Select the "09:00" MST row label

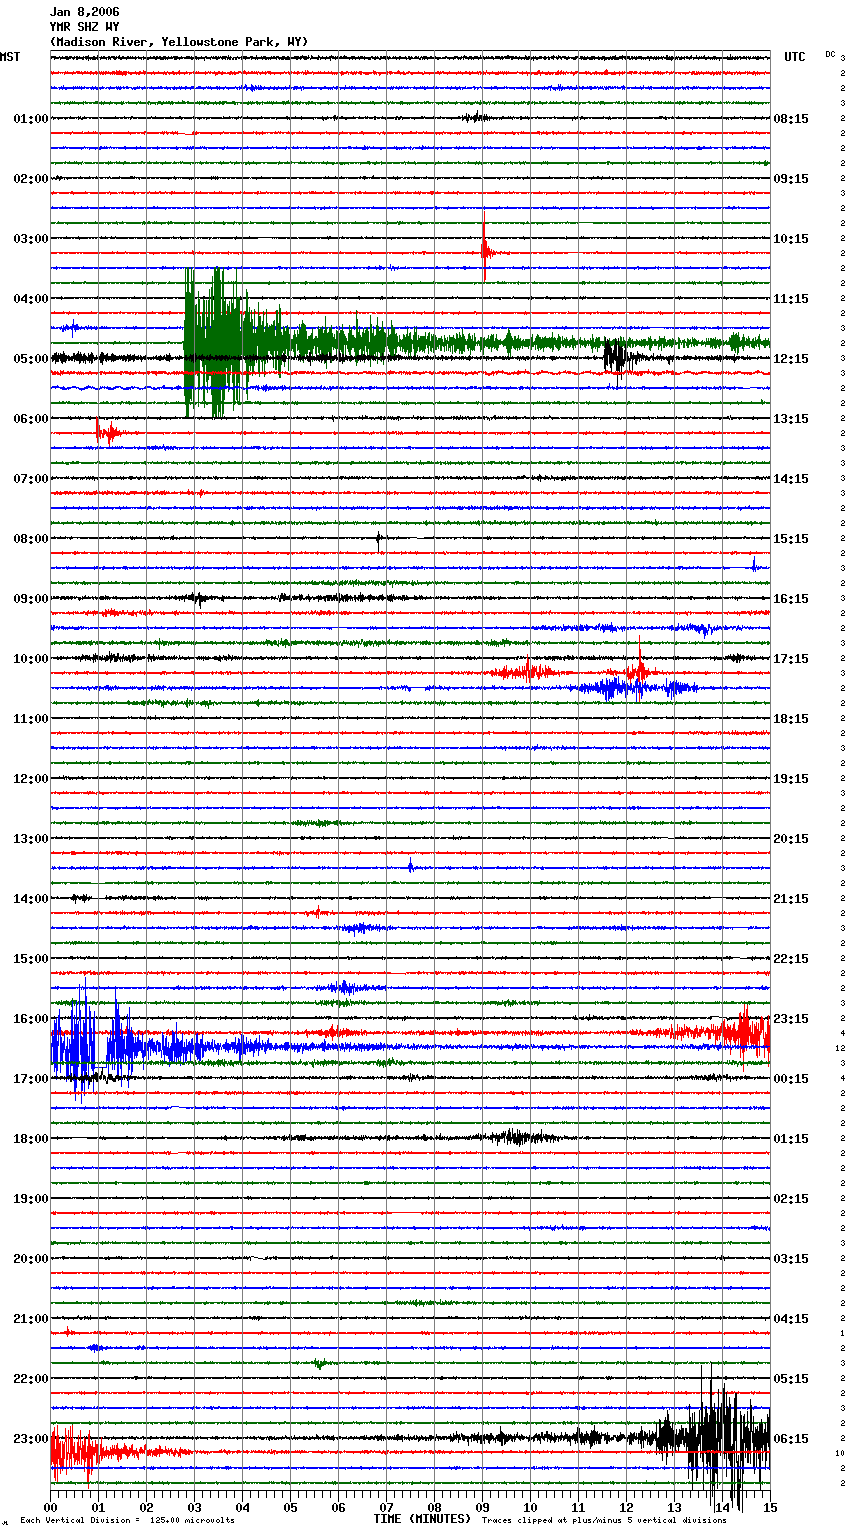click(31, 599)
